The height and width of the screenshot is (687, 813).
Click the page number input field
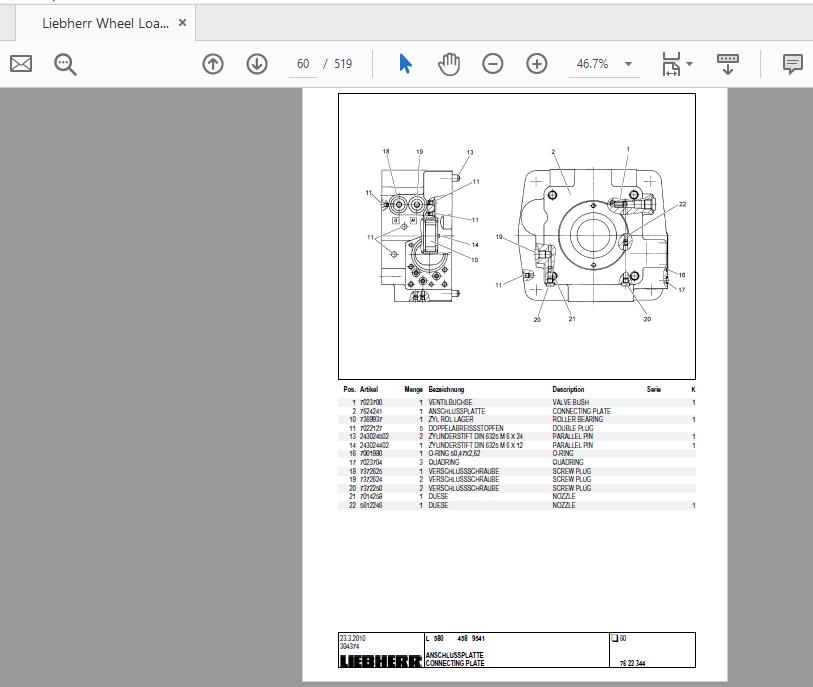(x=301, y=63)
